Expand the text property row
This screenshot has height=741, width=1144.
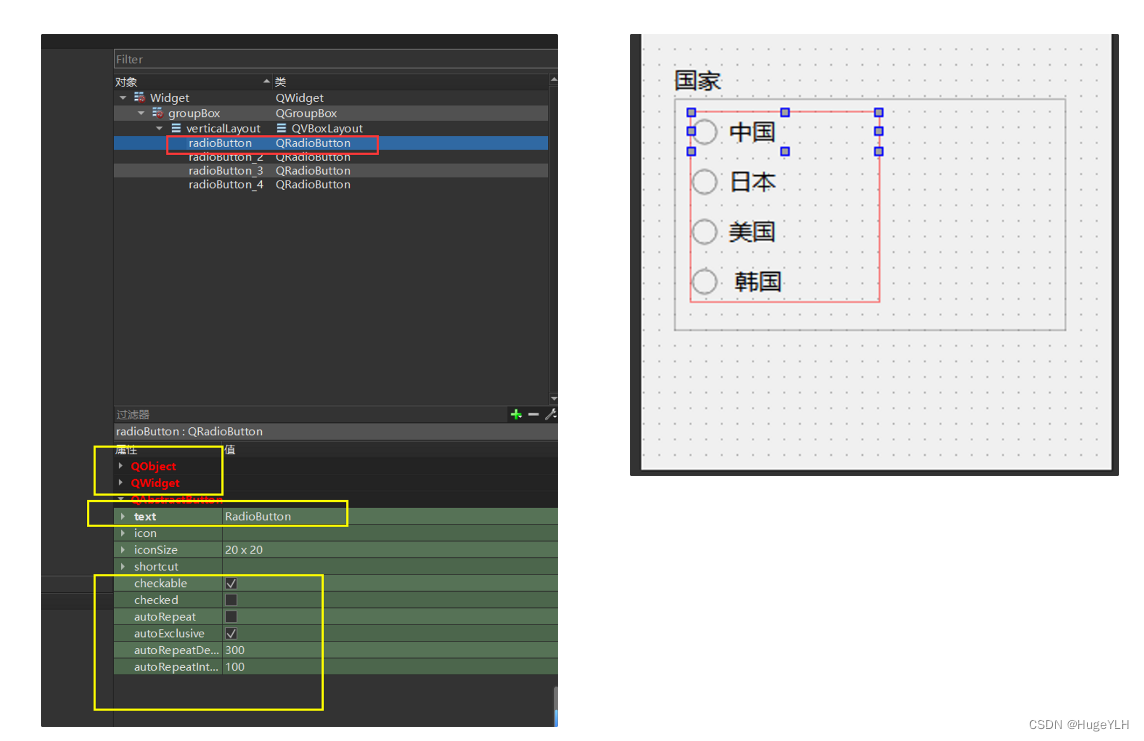pyautogui.click(x=123, y=516)
